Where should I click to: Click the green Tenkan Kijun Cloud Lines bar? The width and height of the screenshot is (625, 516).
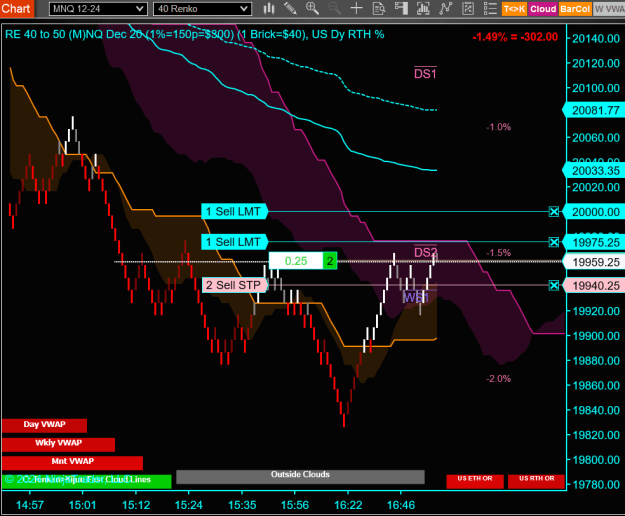click(86, 481)
